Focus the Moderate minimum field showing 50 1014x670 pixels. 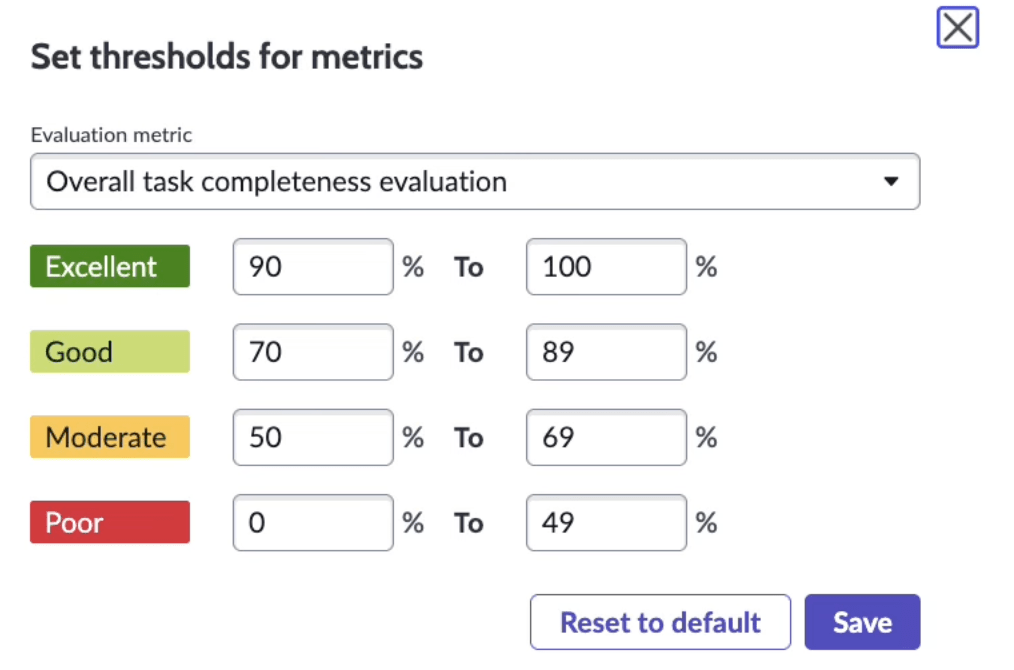pos(312,438)
